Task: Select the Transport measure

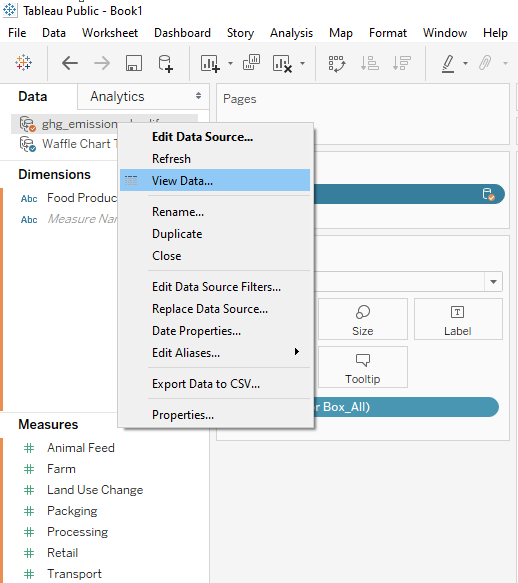Action: tap(74, 574)
